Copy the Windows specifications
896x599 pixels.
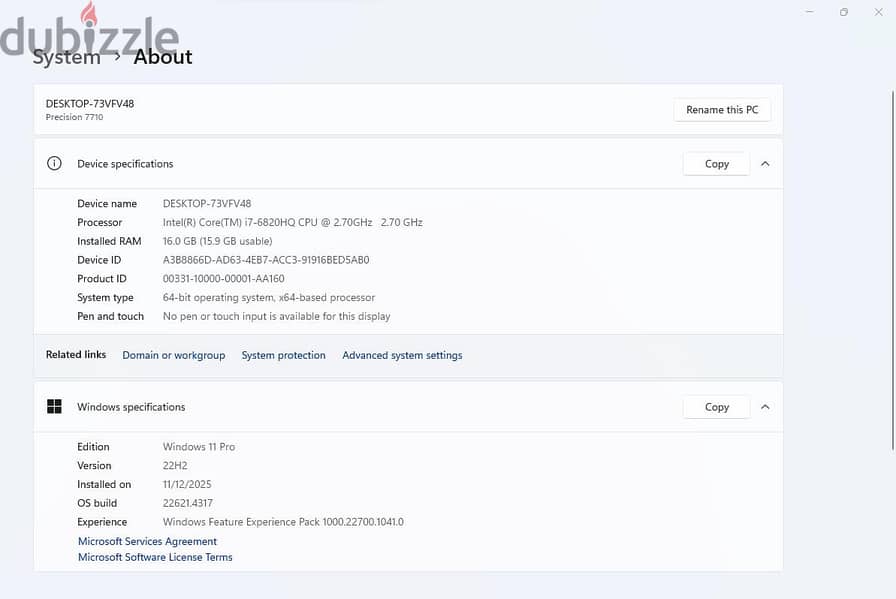(717, 407)
